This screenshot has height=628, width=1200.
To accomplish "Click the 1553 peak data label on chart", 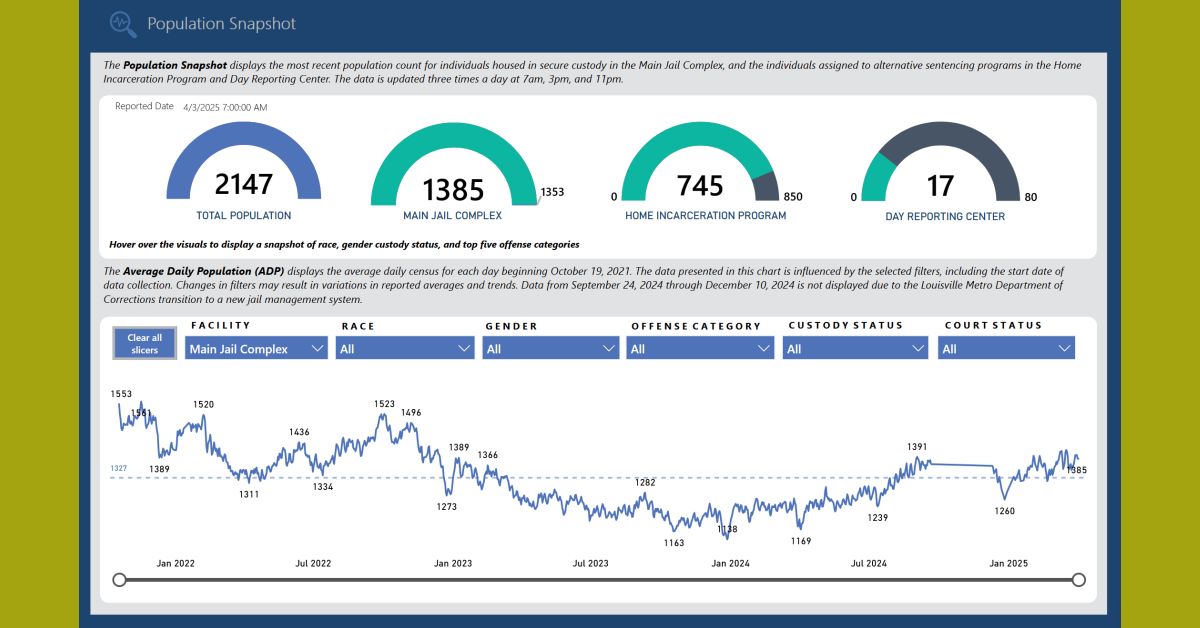I will 121,395.
